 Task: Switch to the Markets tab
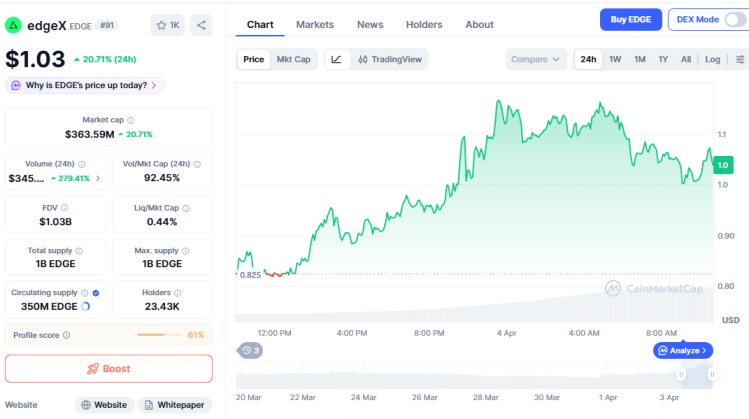tap(315, 24)
